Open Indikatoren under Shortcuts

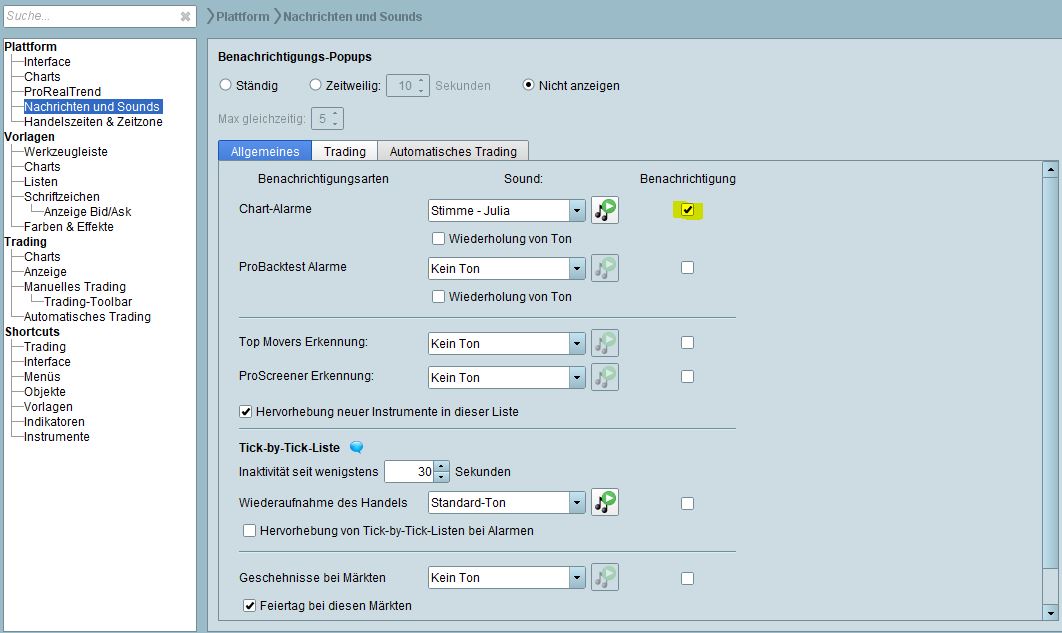[x=54, y=421]
